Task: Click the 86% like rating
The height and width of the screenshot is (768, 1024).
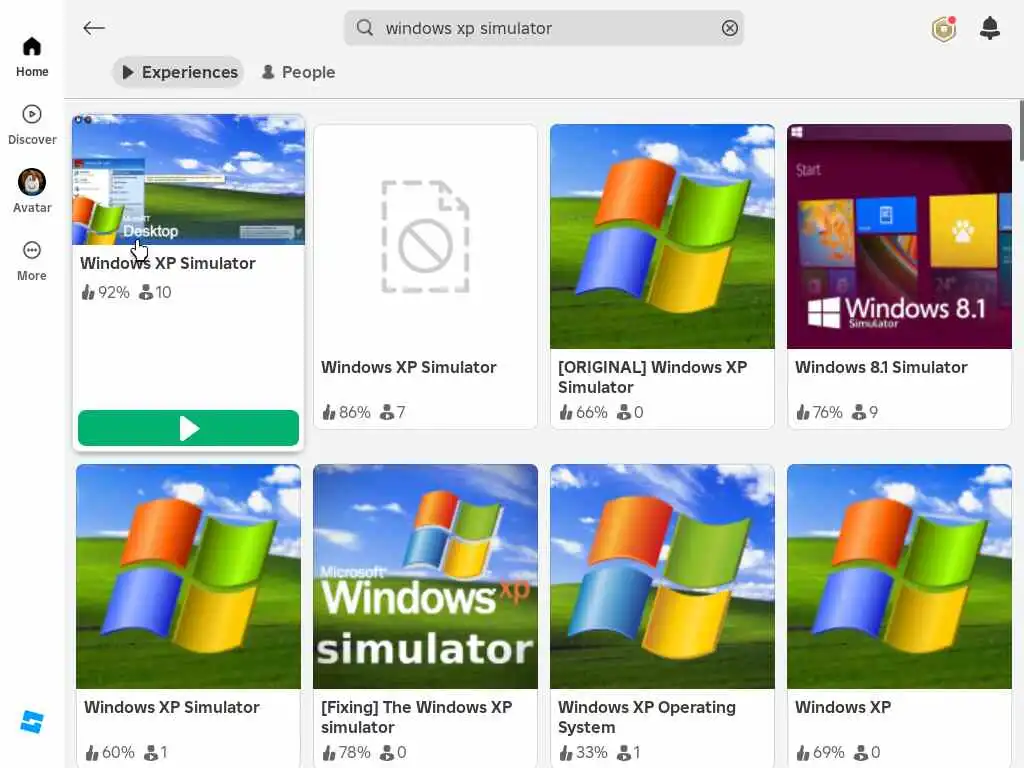Action: 346,412
